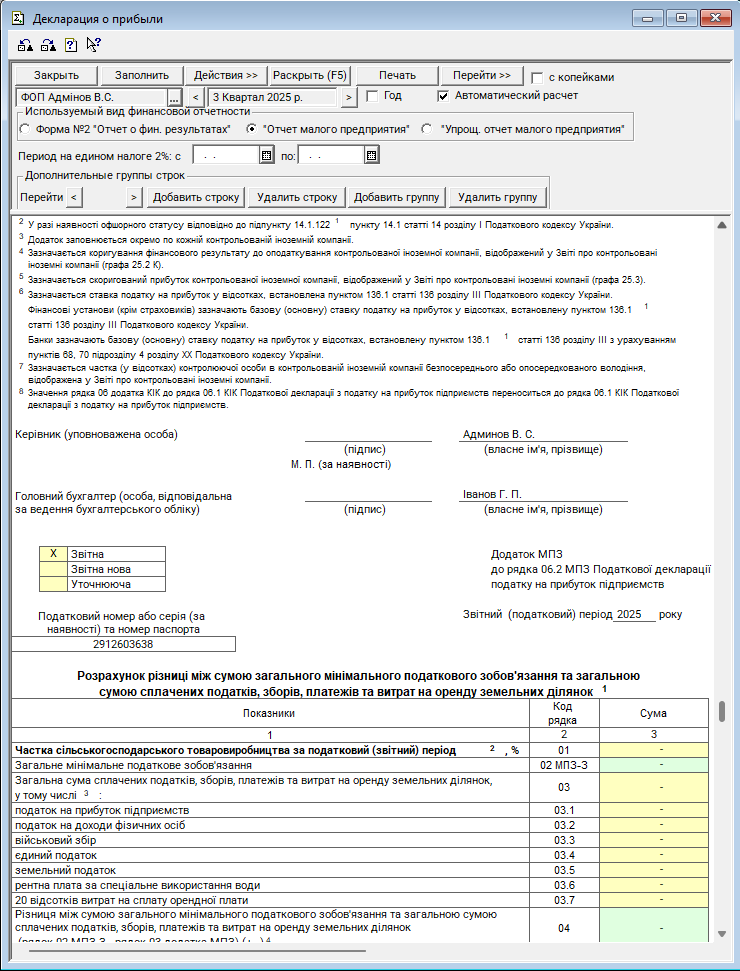Open calendar picker for period start date

tap(266, 155)
